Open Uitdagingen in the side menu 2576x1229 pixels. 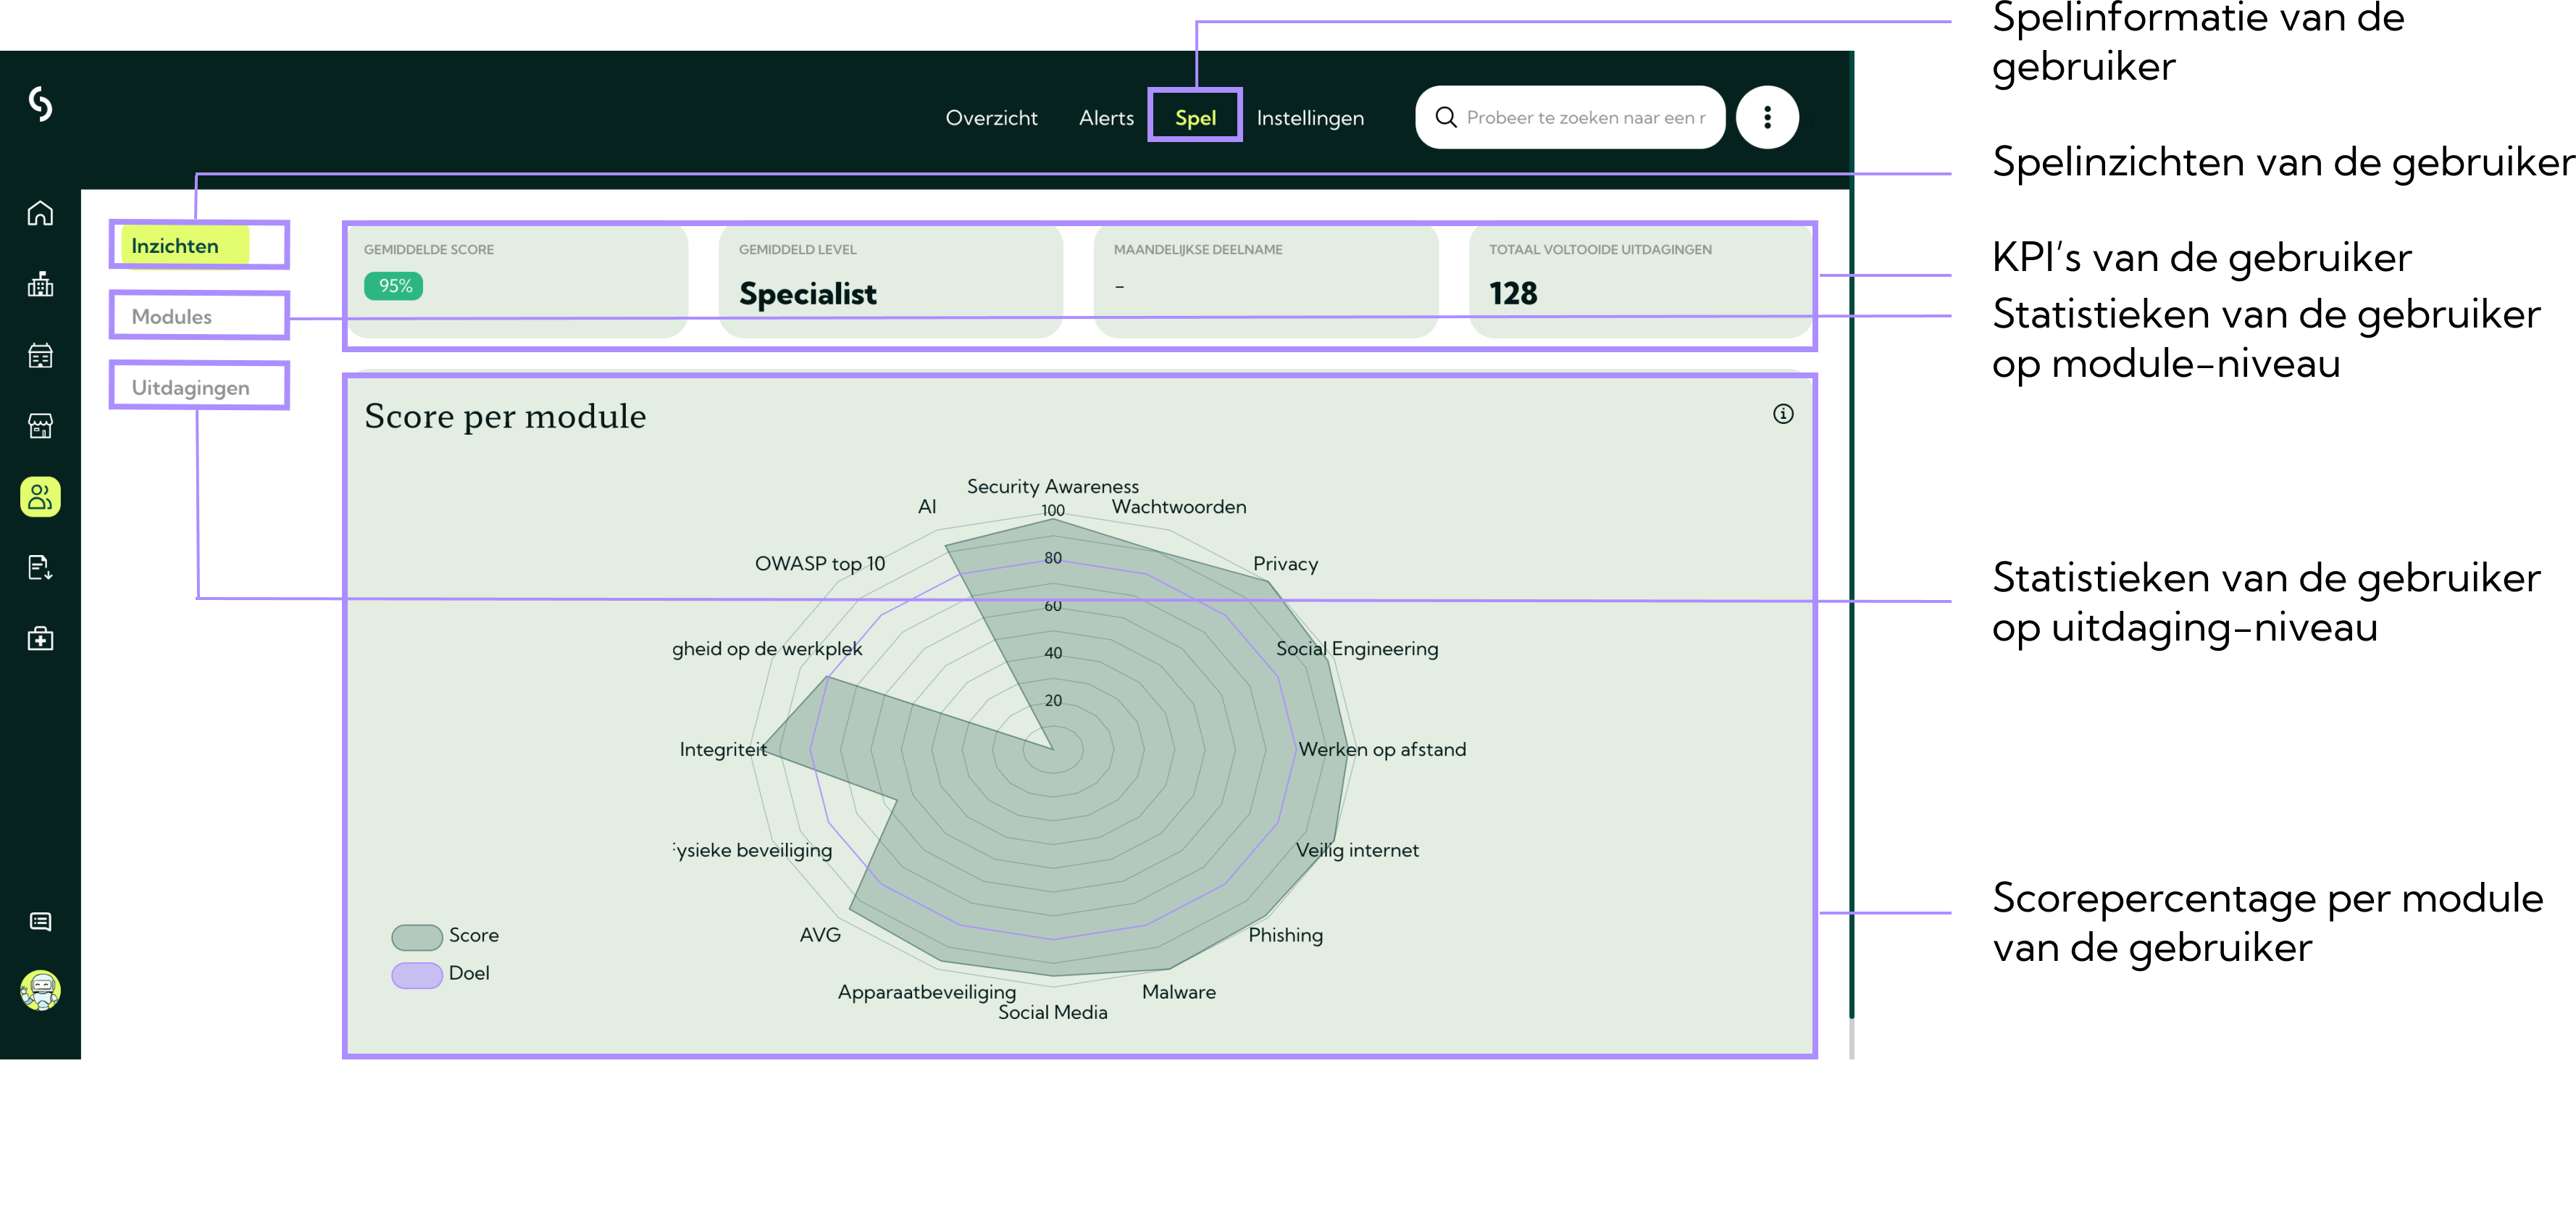[190, 388]
